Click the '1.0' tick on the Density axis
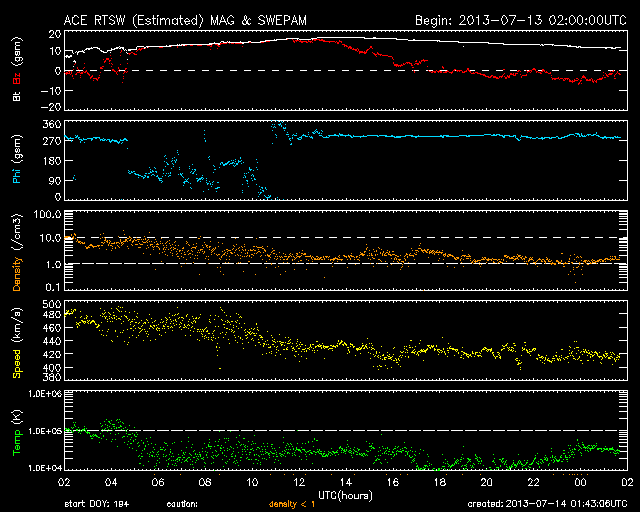This screenshot has height=512, width=640. click(x=53, y=265)
